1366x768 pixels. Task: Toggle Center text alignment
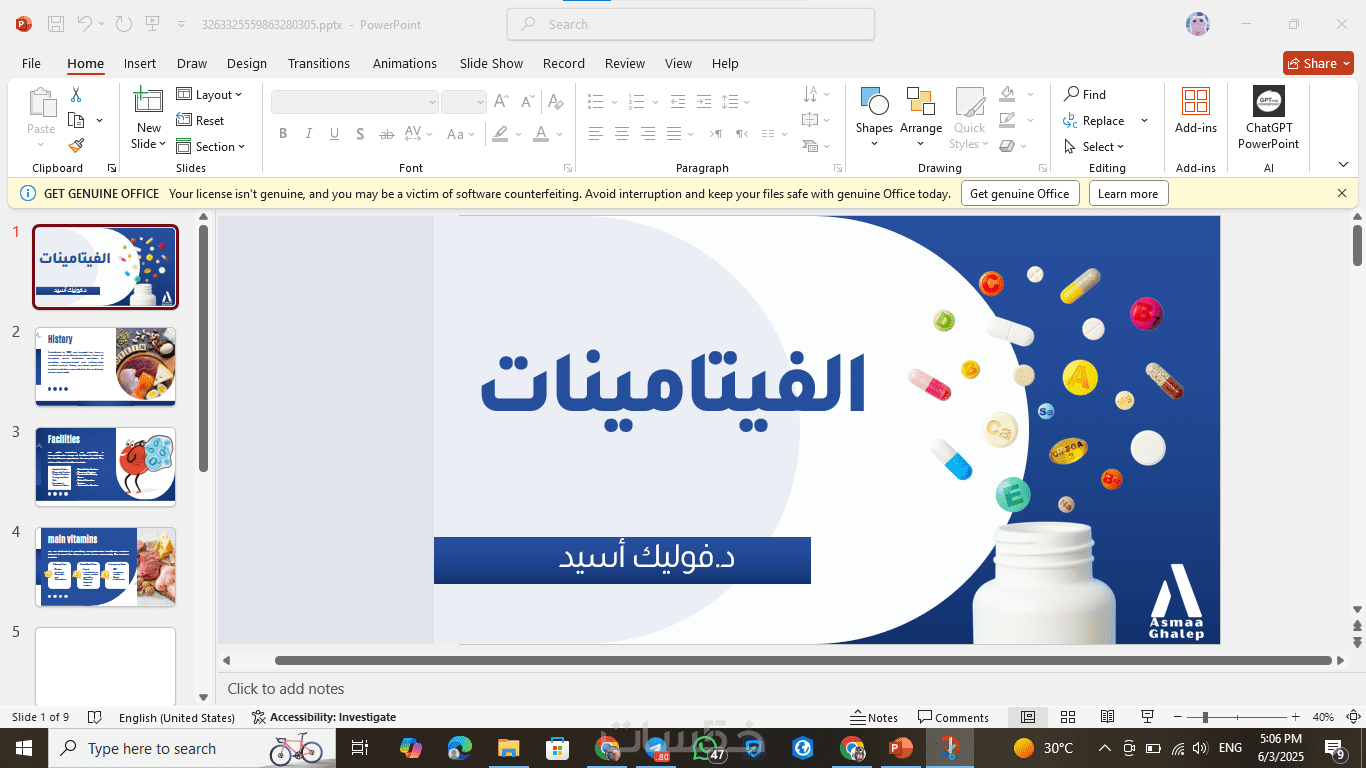[622, 134]
